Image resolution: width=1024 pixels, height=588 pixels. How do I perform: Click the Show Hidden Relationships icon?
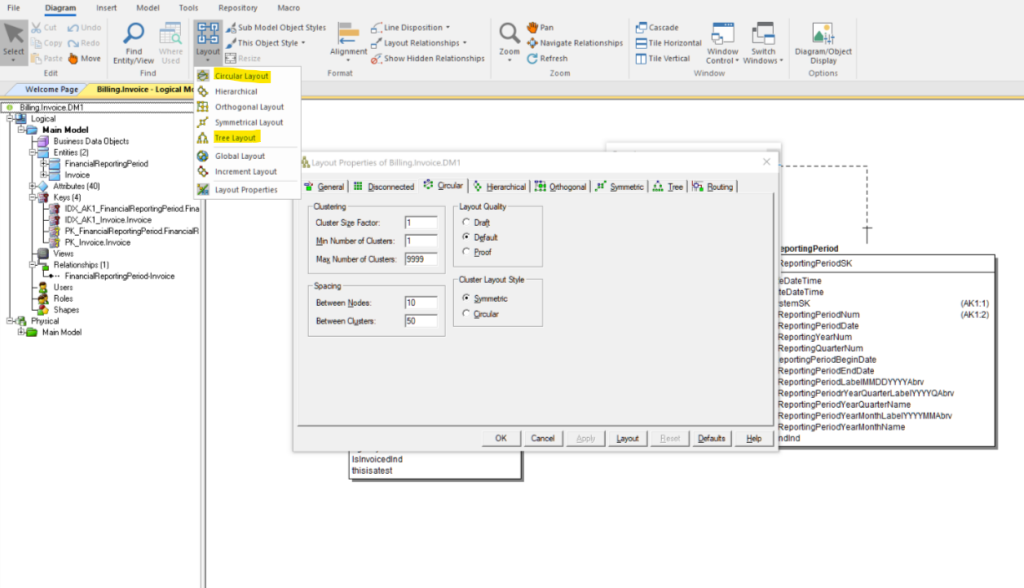click(376, 59)
